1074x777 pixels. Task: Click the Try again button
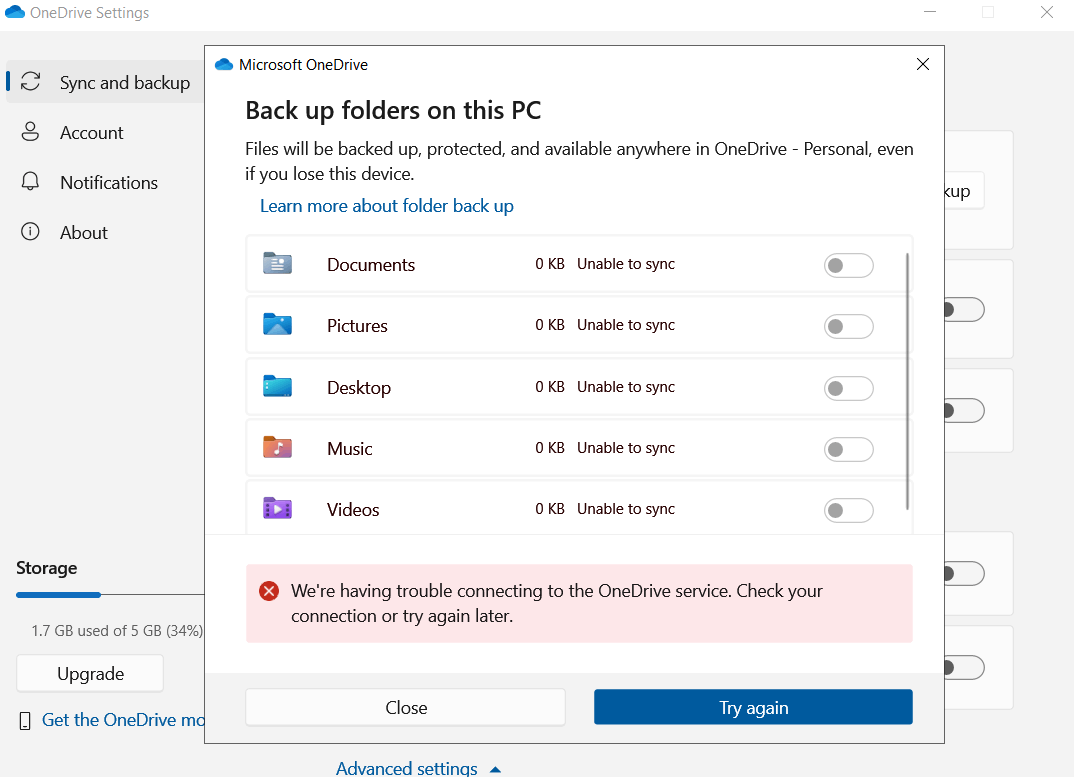[x=753, y=707]
